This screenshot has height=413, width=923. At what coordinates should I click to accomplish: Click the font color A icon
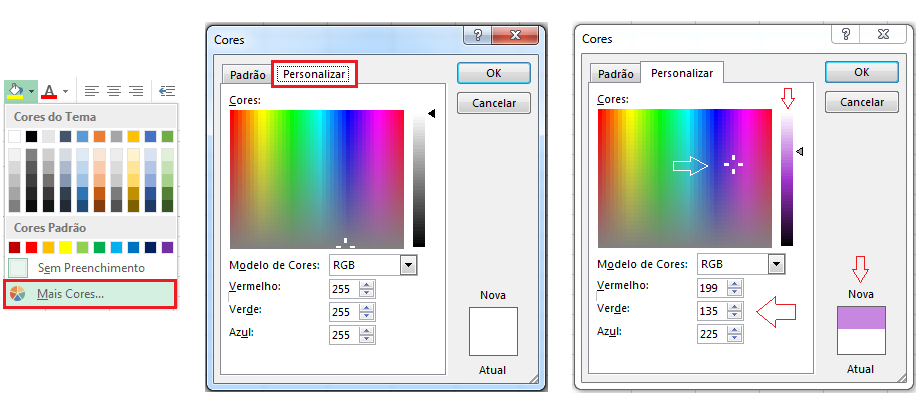pyautogui.click(x=50, y=91)
